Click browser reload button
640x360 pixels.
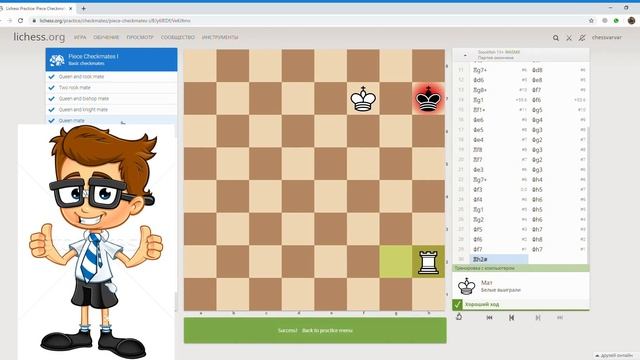(x=20, y=20)
